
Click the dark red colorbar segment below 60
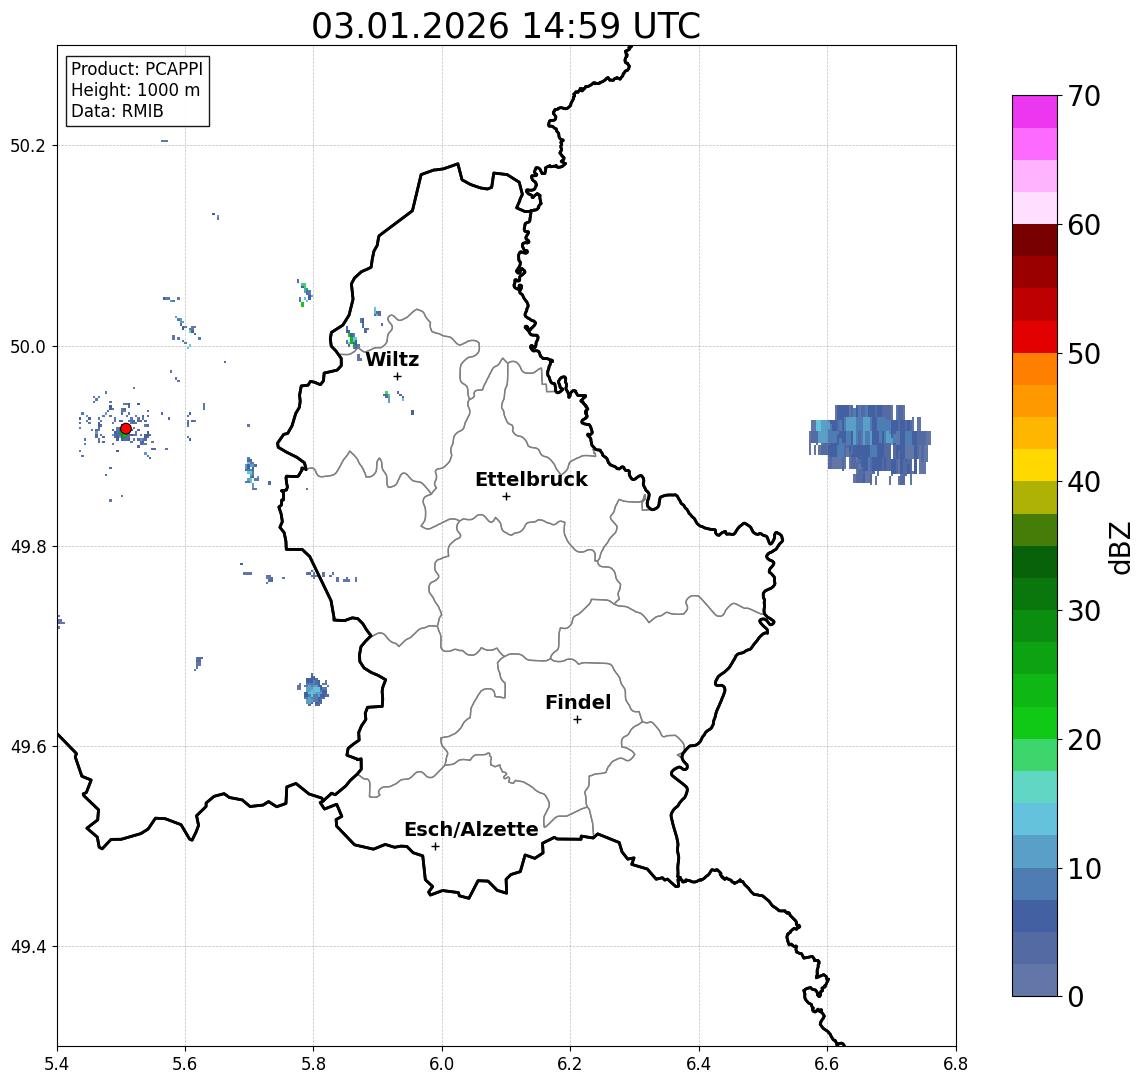point(1035,240)
